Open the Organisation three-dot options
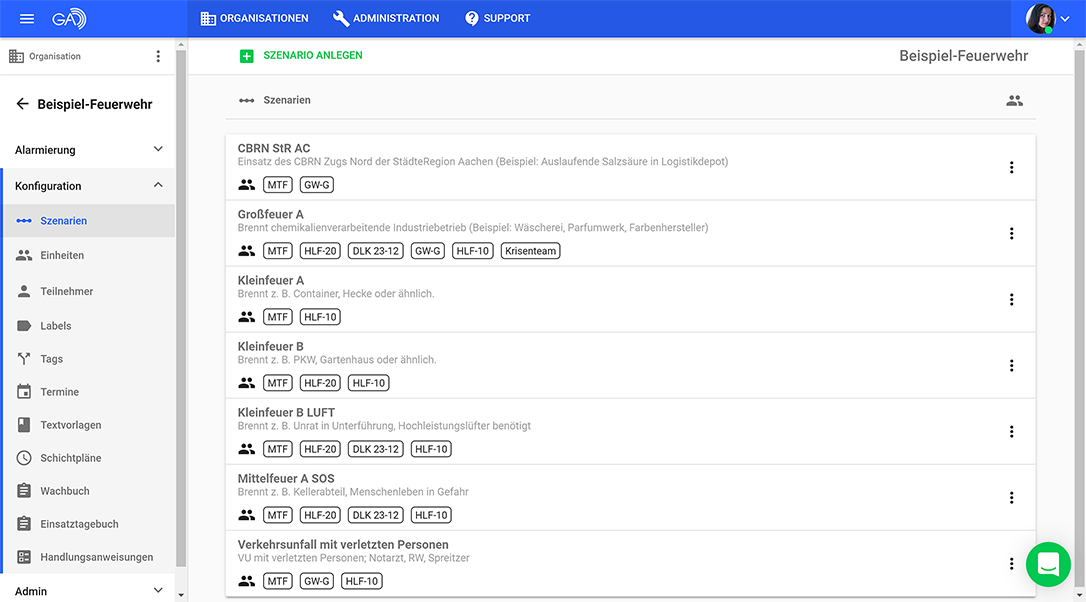Image resolution: width=1086 pixels, height=602 pixels. [x=158, y=57]
